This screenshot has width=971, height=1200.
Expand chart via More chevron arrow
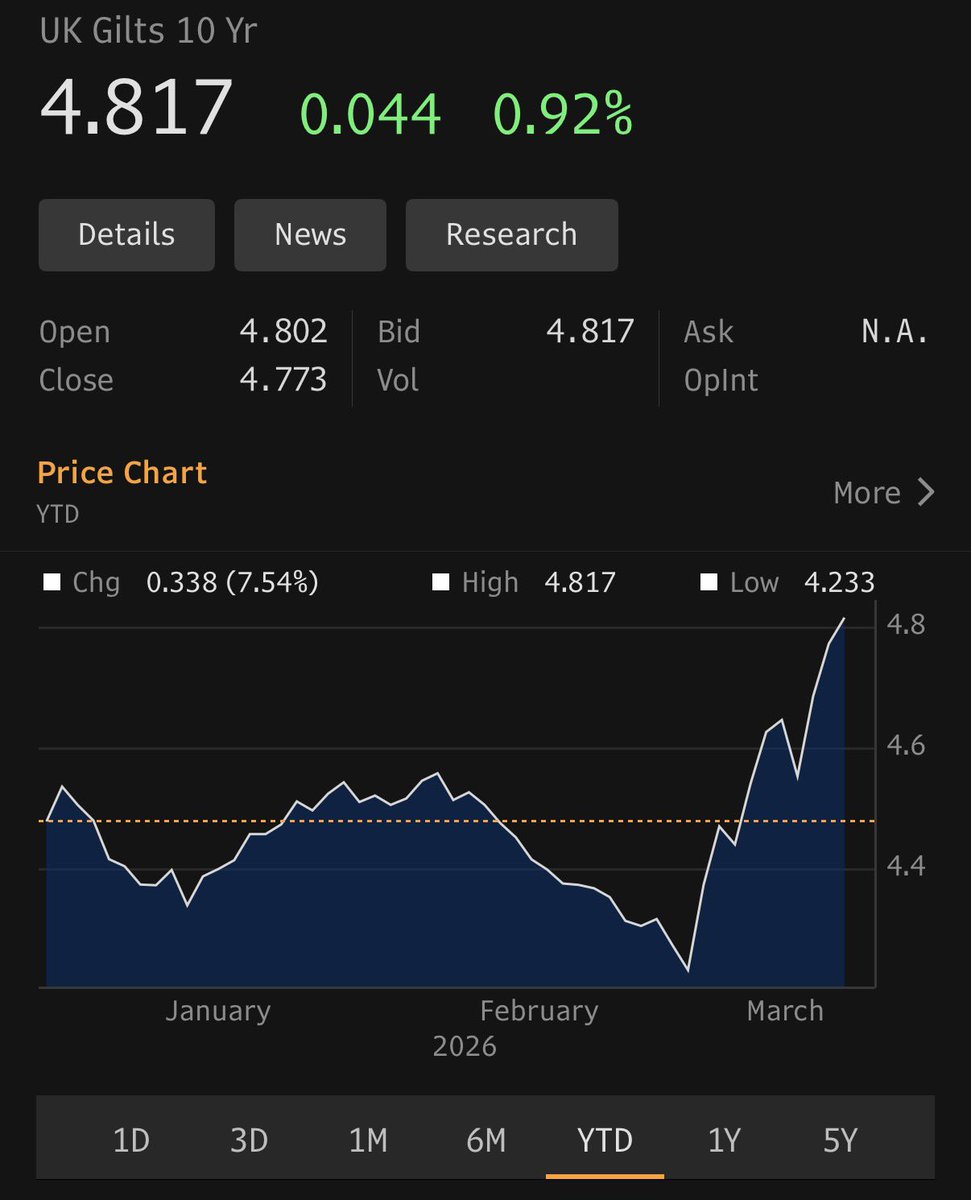click(x=926, y=492)
